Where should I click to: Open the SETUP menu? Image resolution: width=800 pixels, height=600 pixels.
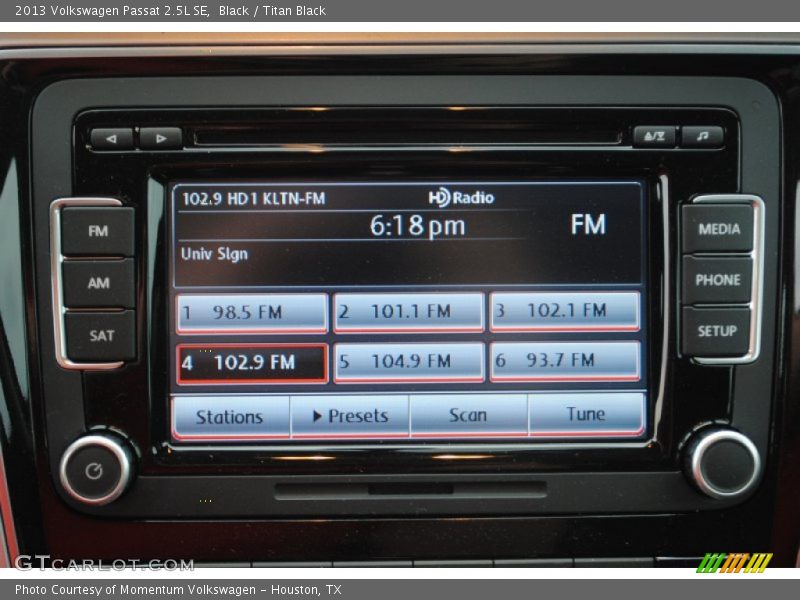(x=718, y=329)
